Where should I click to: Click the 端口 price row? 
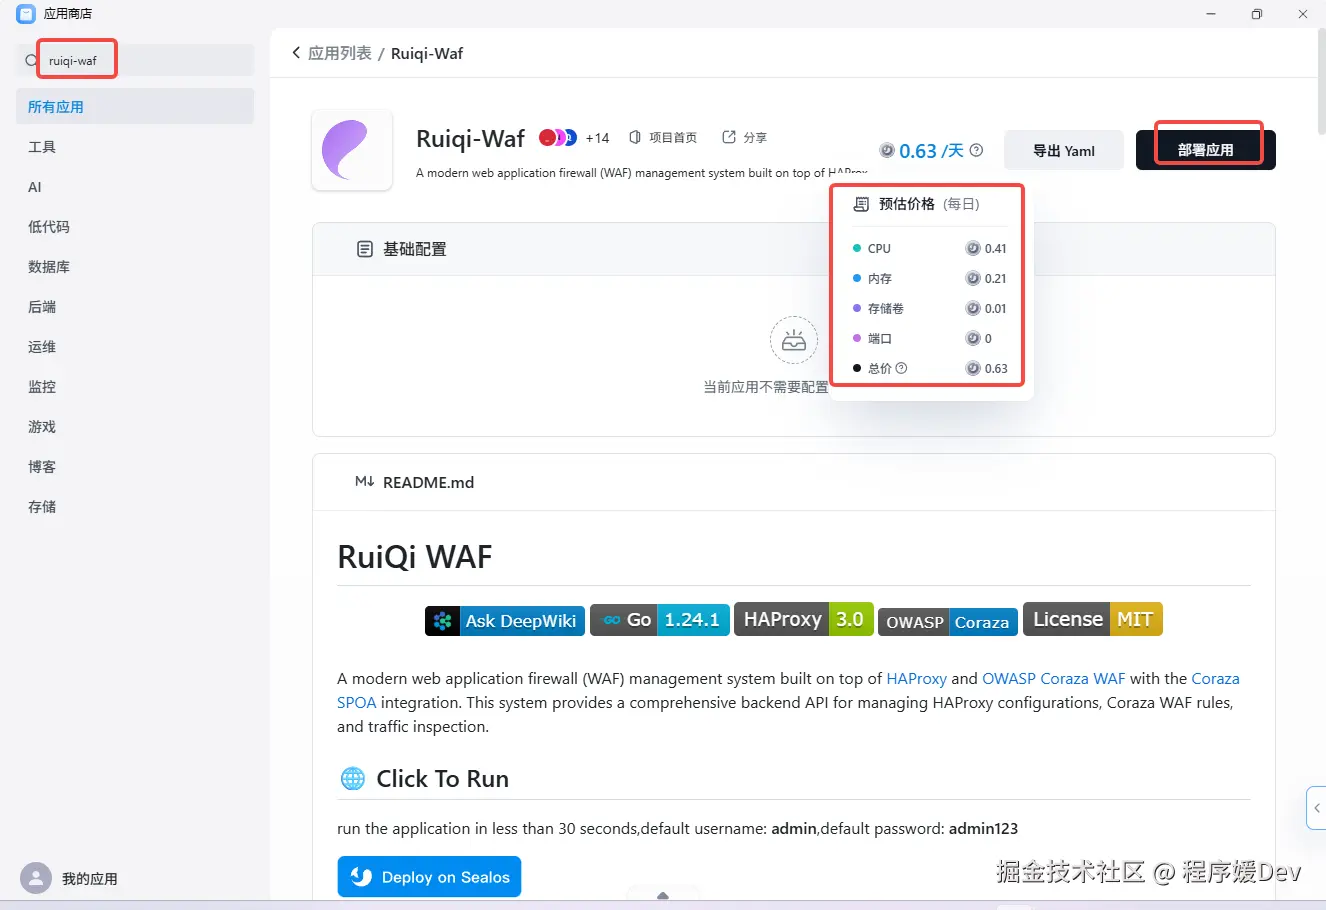[930, 338]
